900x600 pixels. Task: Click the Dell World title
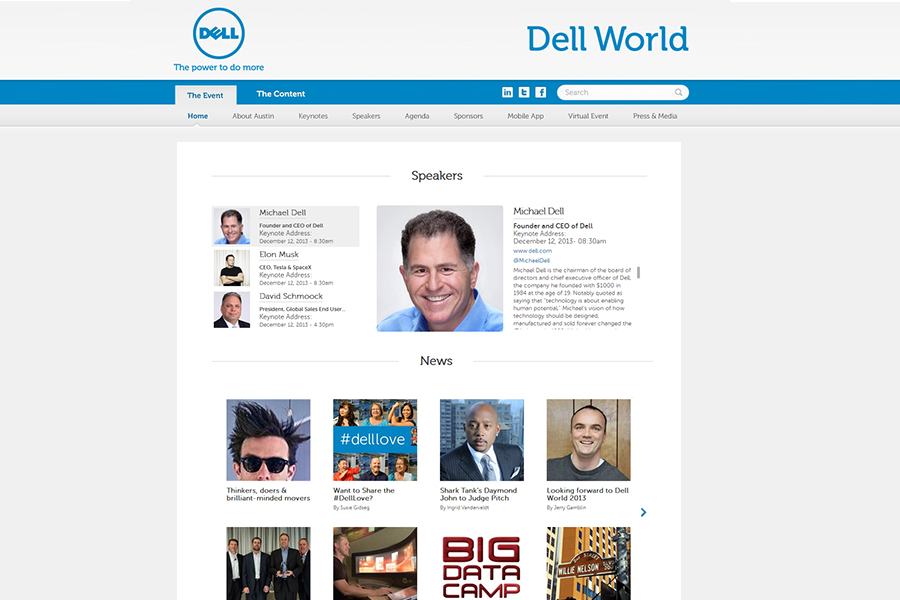click(607, 39)
